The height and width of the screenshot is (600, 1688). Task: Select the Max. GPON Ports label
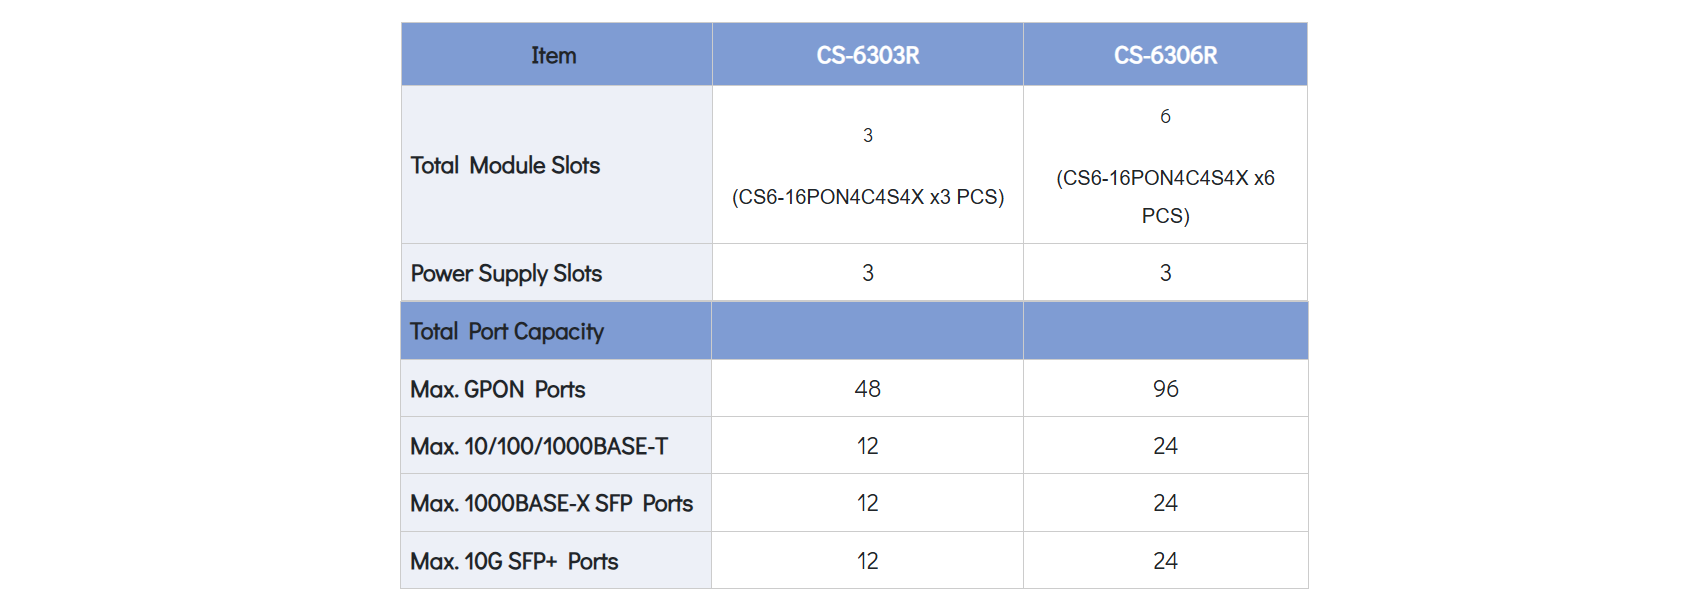498,390
